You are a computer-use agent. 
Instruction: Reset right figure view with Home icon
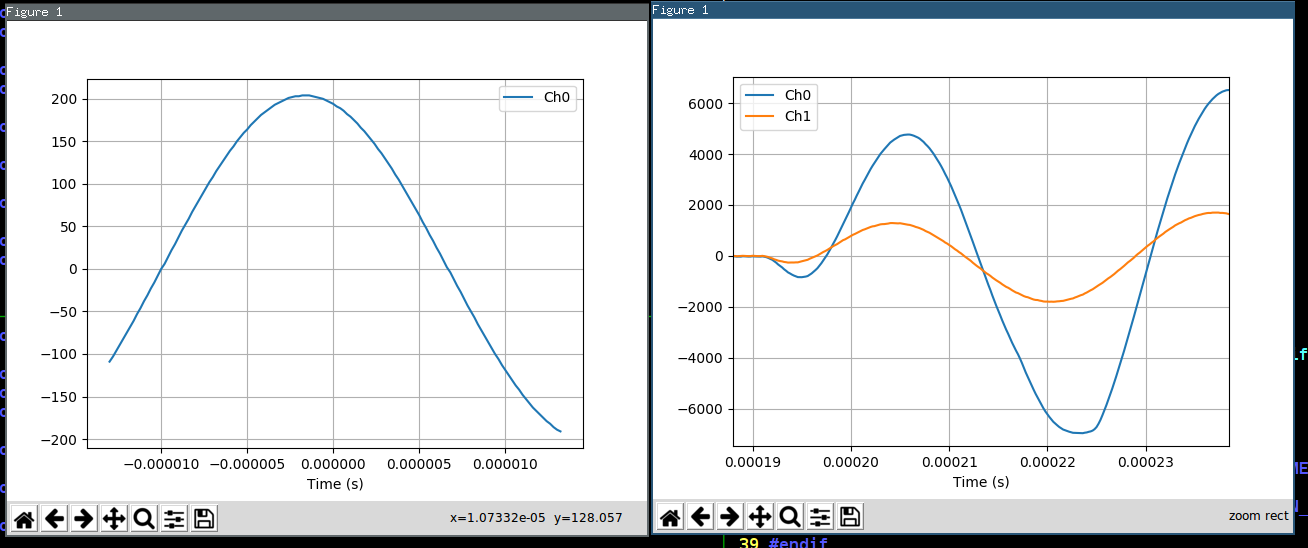670,516
